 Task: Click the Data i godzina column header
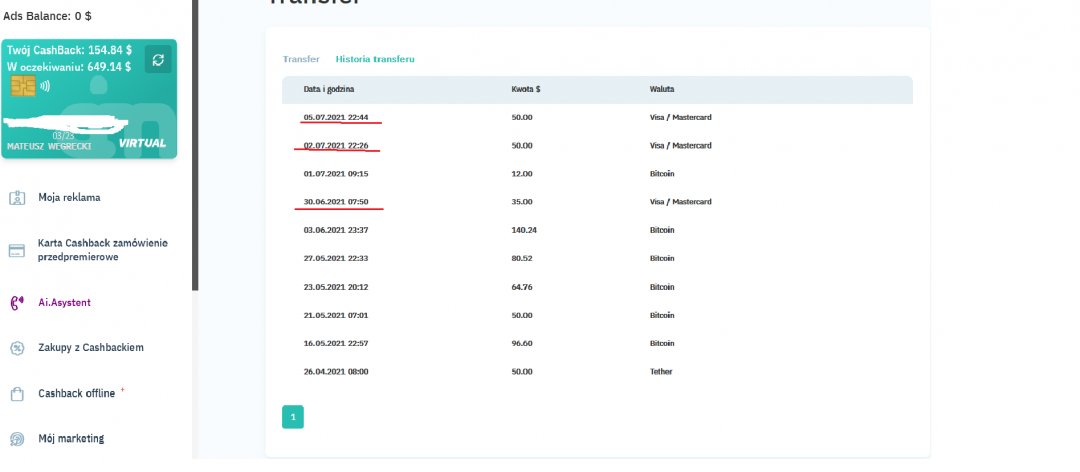(x=329, y=90)
